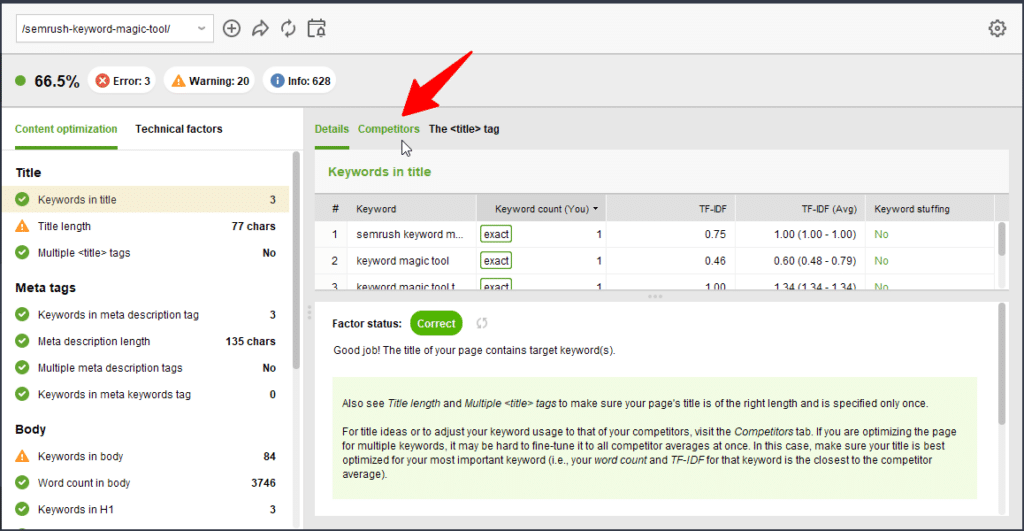Viewport: 1024px width, 531px height.
Task: Click the orange Warning: 20 badge
Action: tap(209, 81)
